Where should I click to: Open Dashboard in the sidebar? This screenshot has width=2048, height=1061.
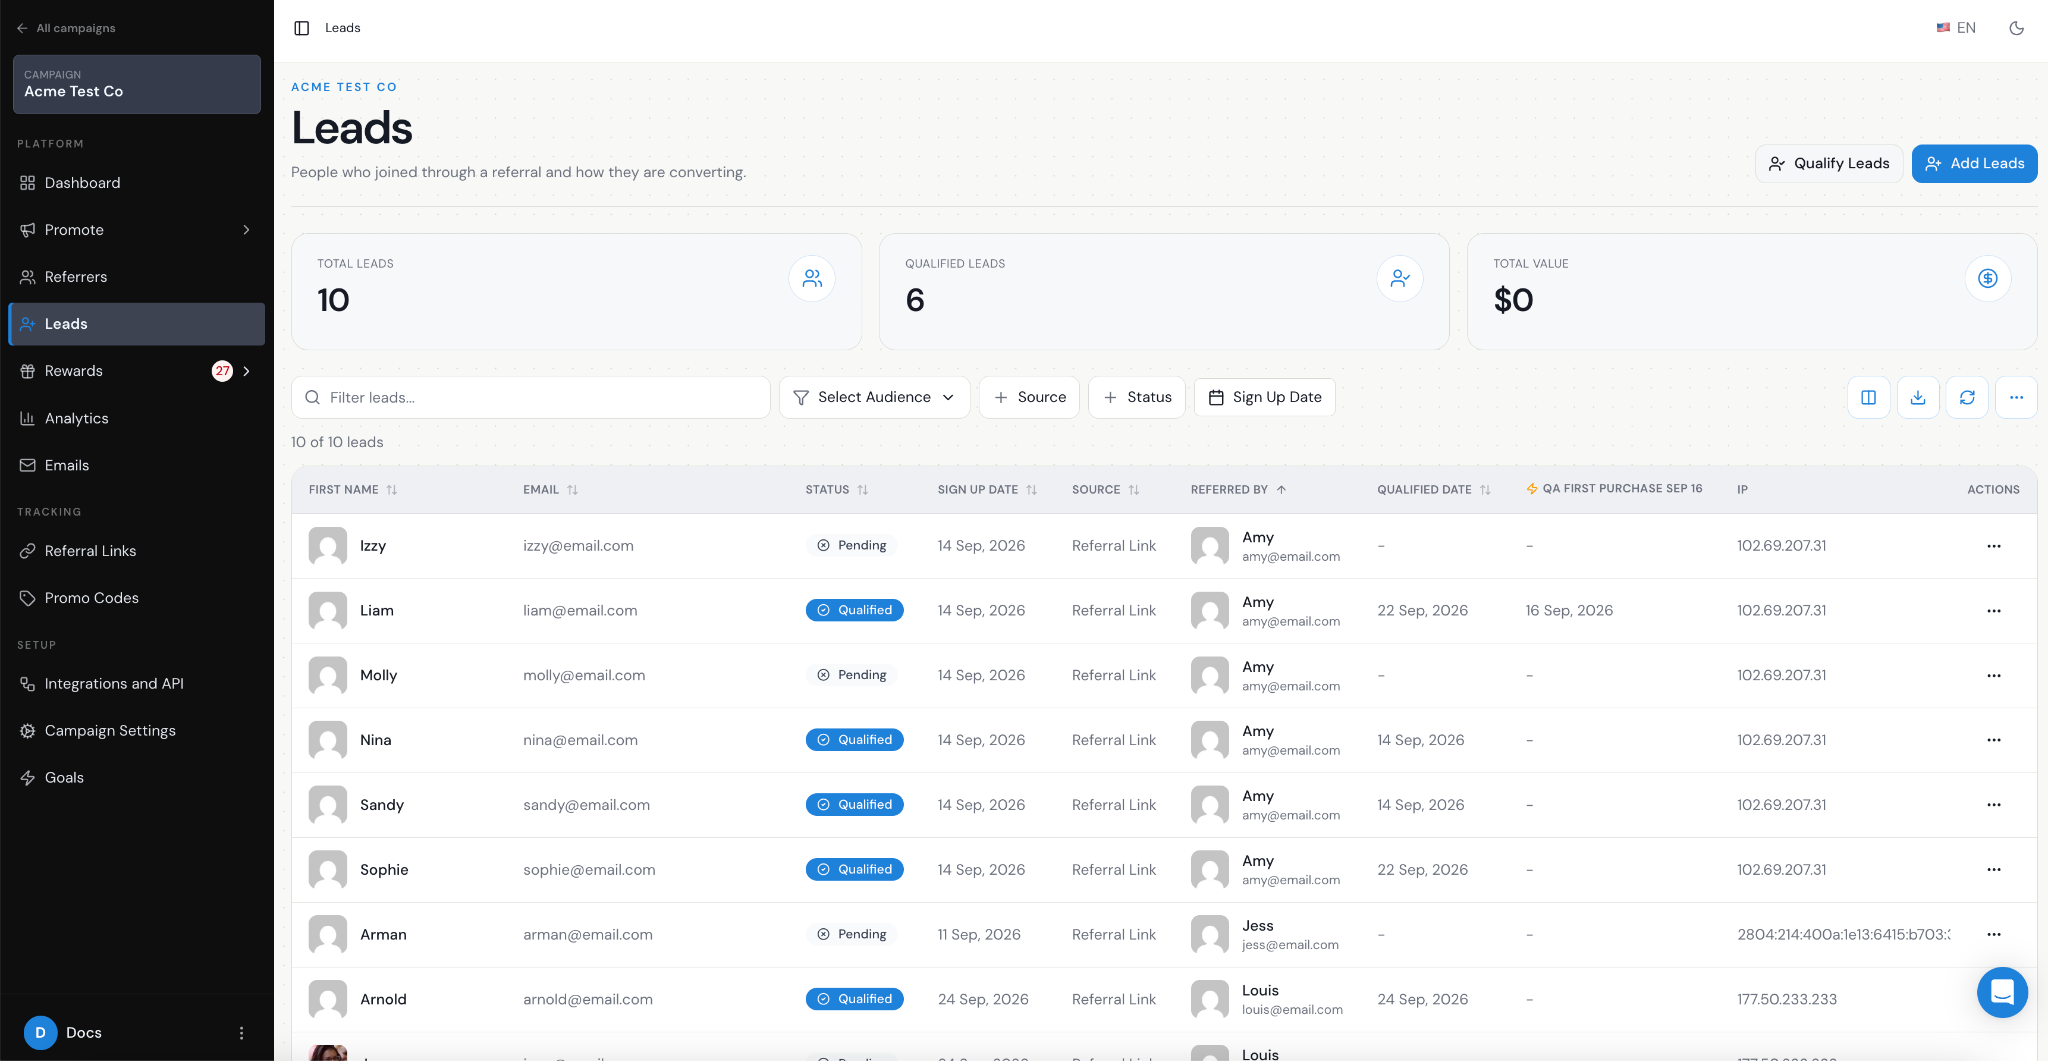pos(136,183)
